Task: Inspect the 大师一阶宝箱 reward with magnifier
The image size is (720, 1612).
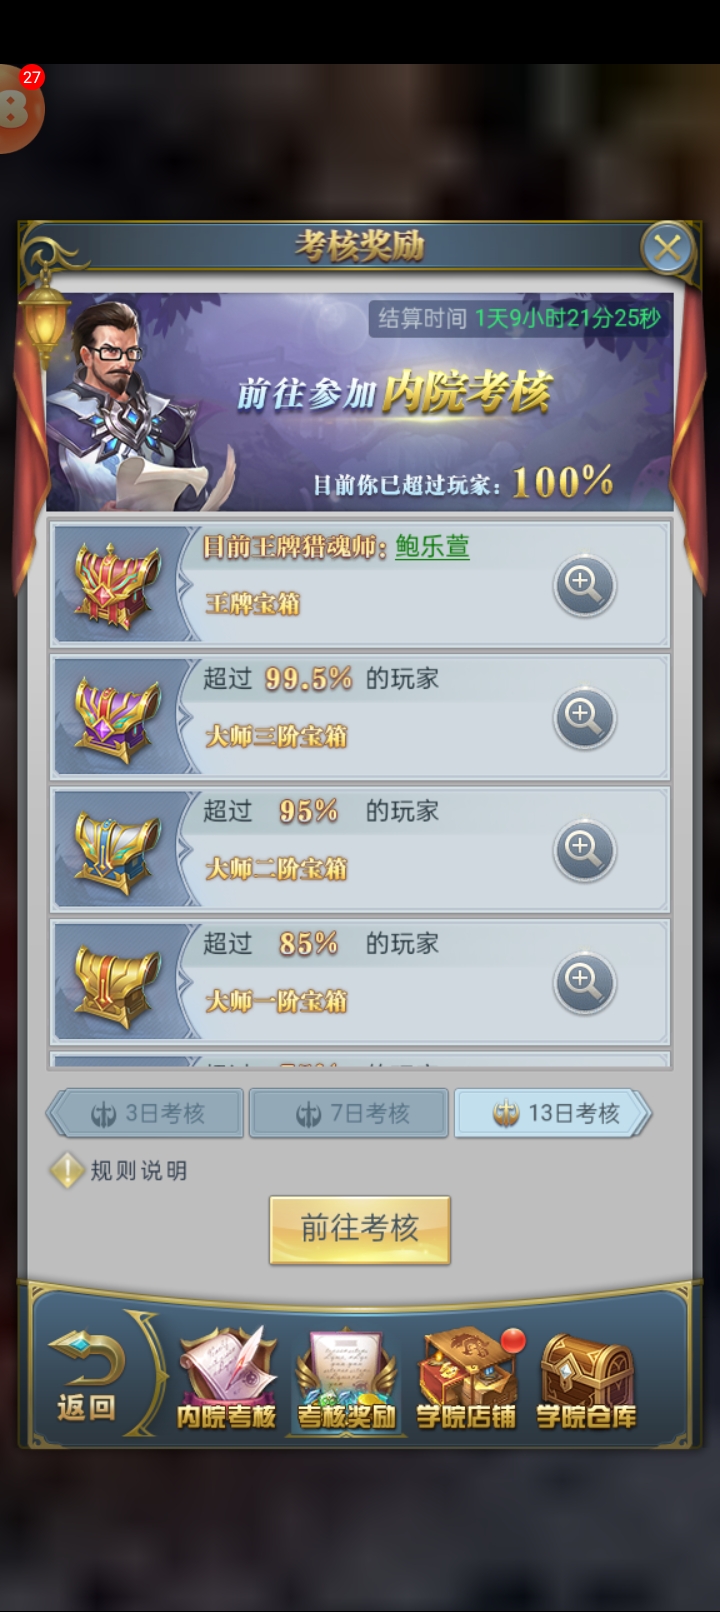Action: pos(585,982)
